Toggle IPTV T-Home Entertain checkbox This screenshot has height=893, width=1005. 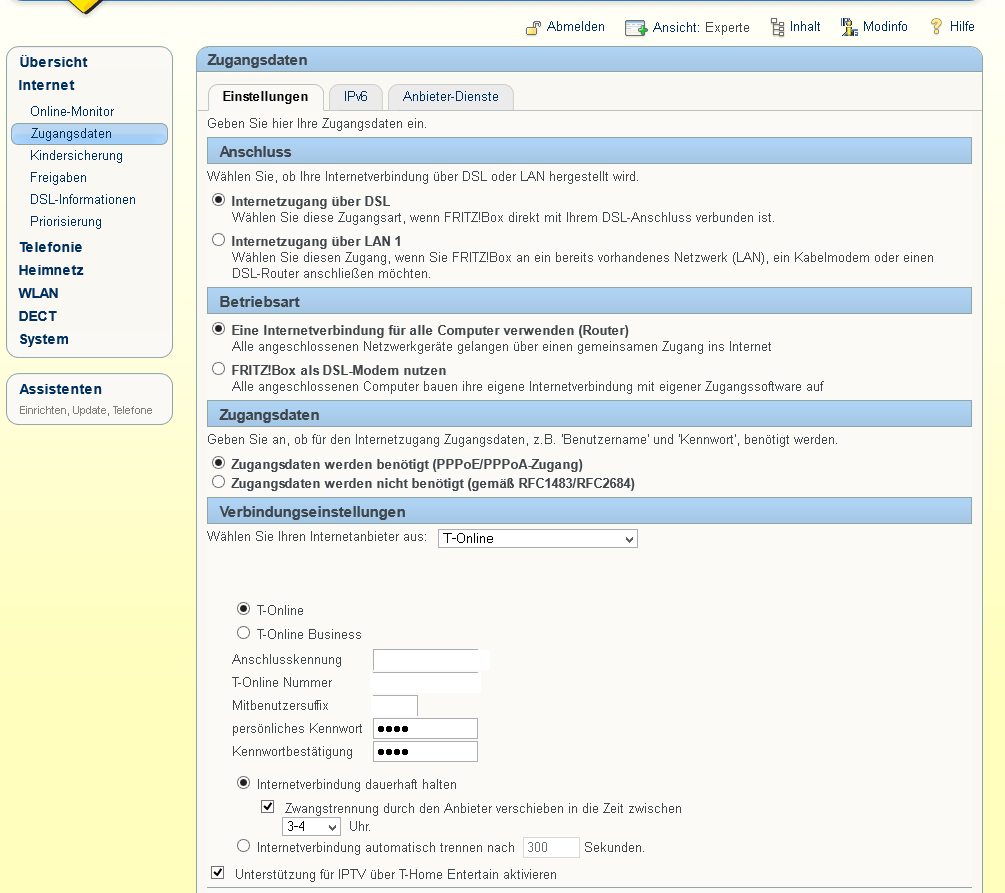(x=218, y=872)
